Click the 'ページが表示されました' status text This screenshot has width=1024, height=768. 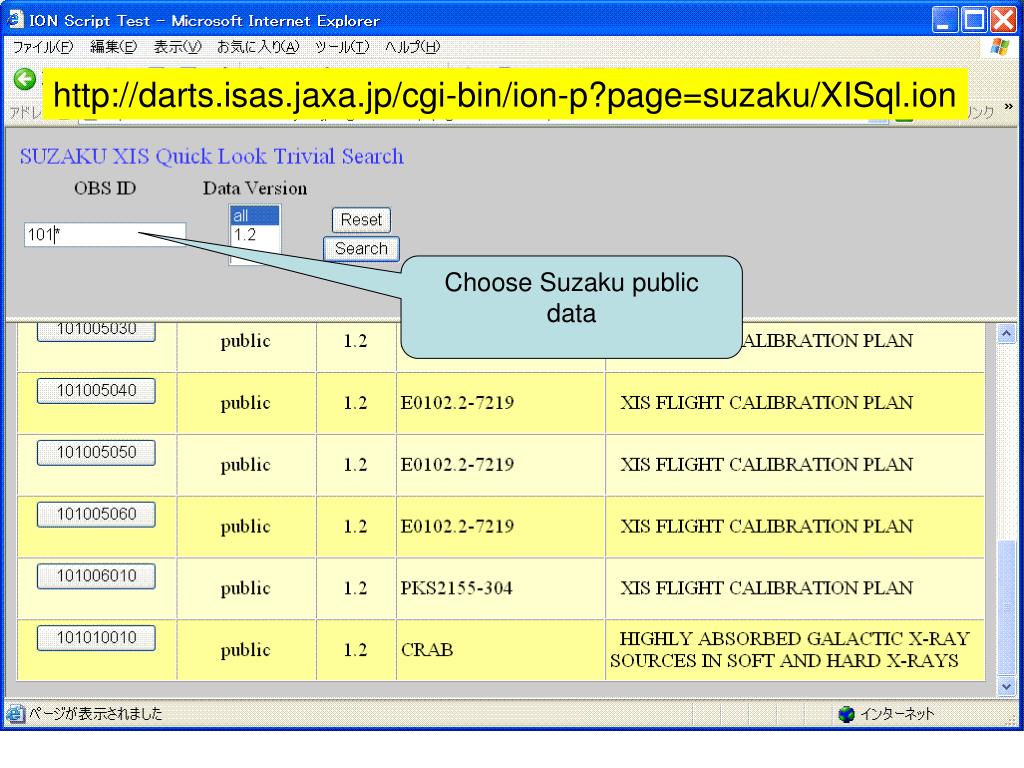[x=95, y=714]
